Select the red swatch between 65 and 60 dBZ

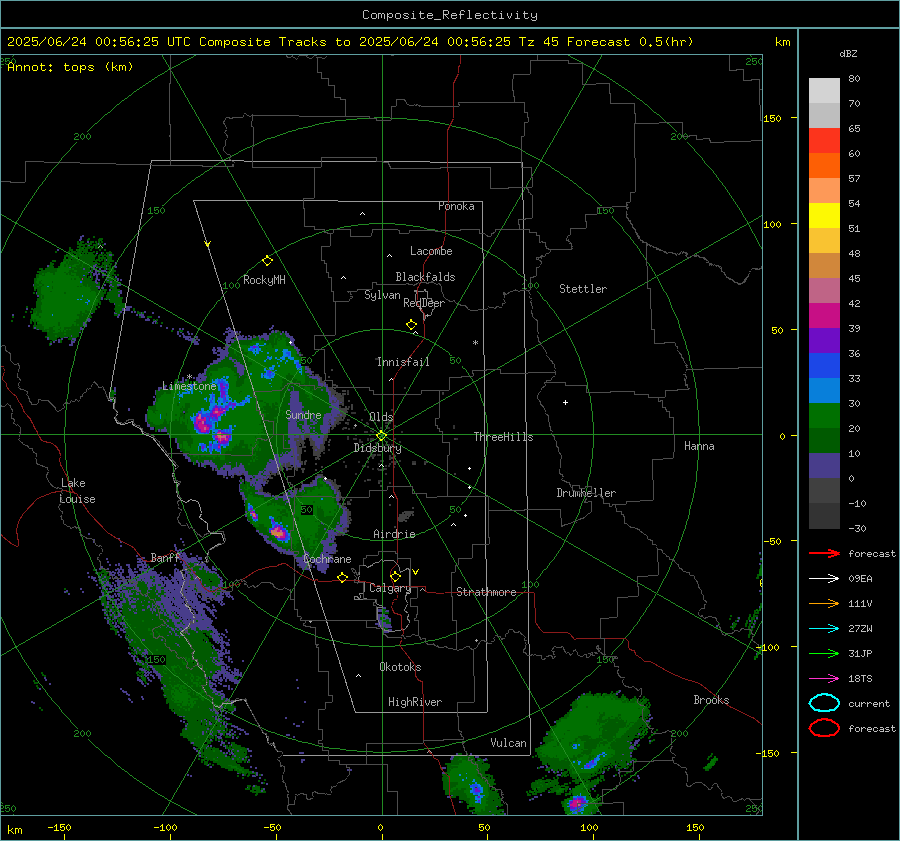click(824, 141)
